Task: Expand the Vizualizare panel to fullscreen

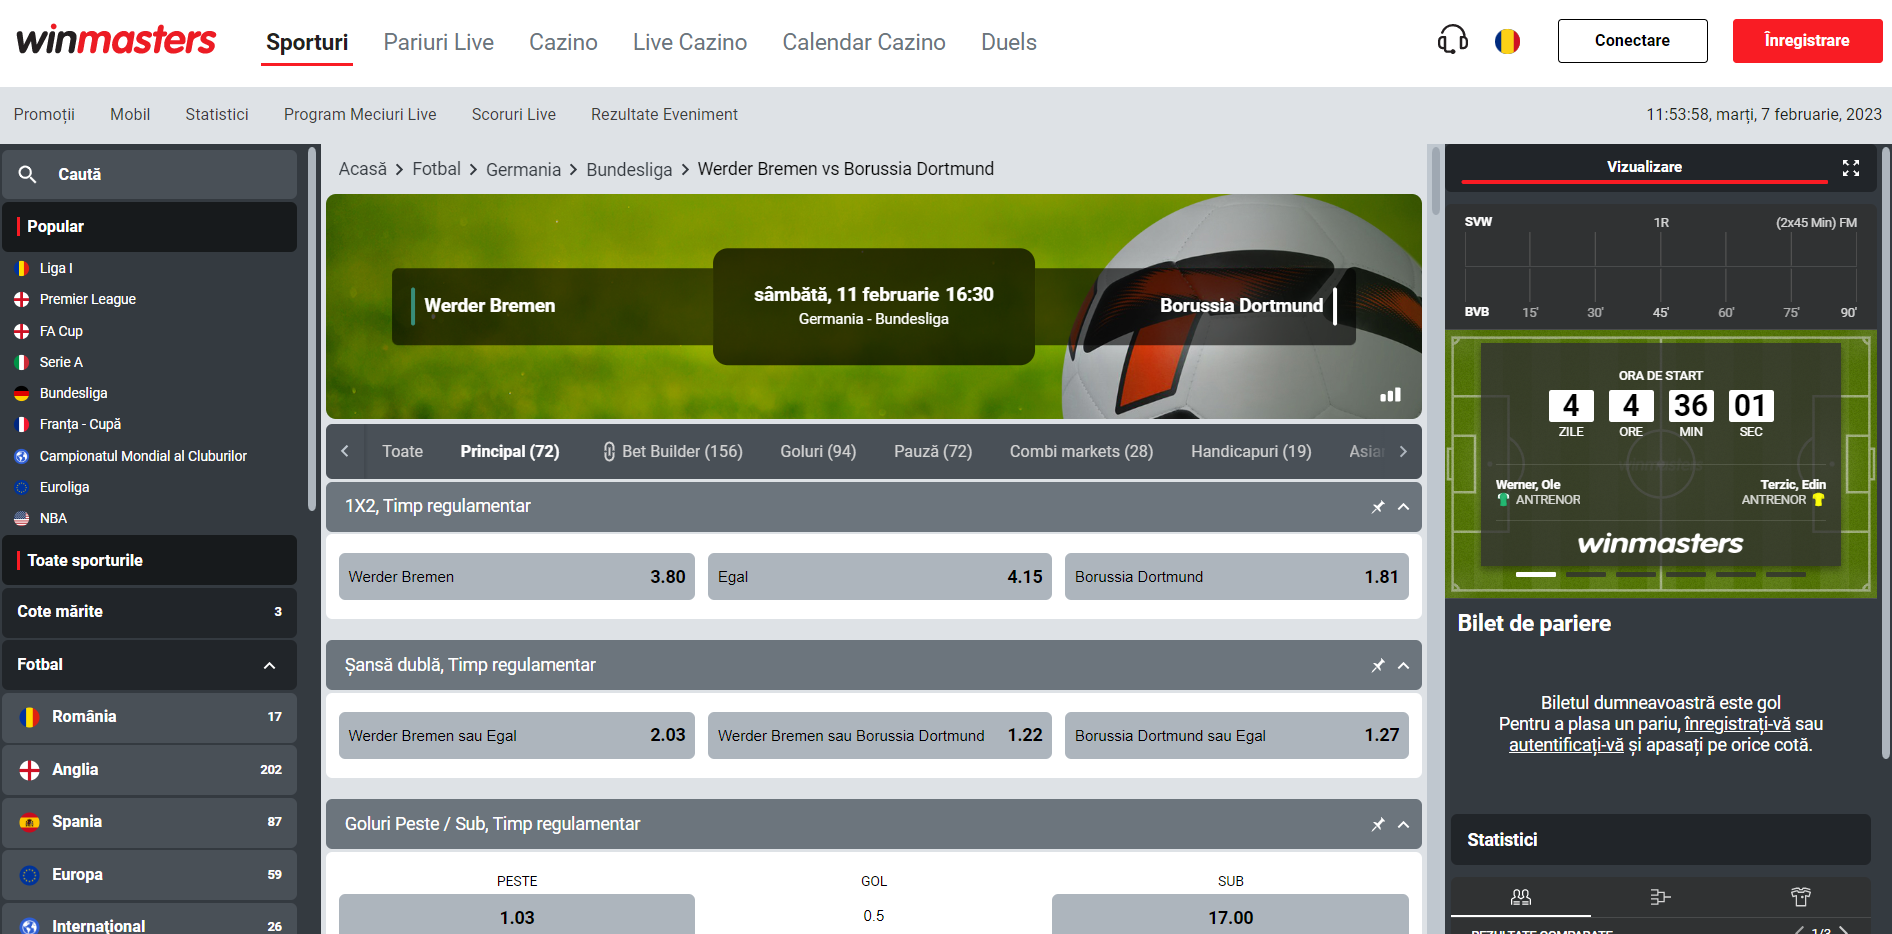Action: [1851, 168]
